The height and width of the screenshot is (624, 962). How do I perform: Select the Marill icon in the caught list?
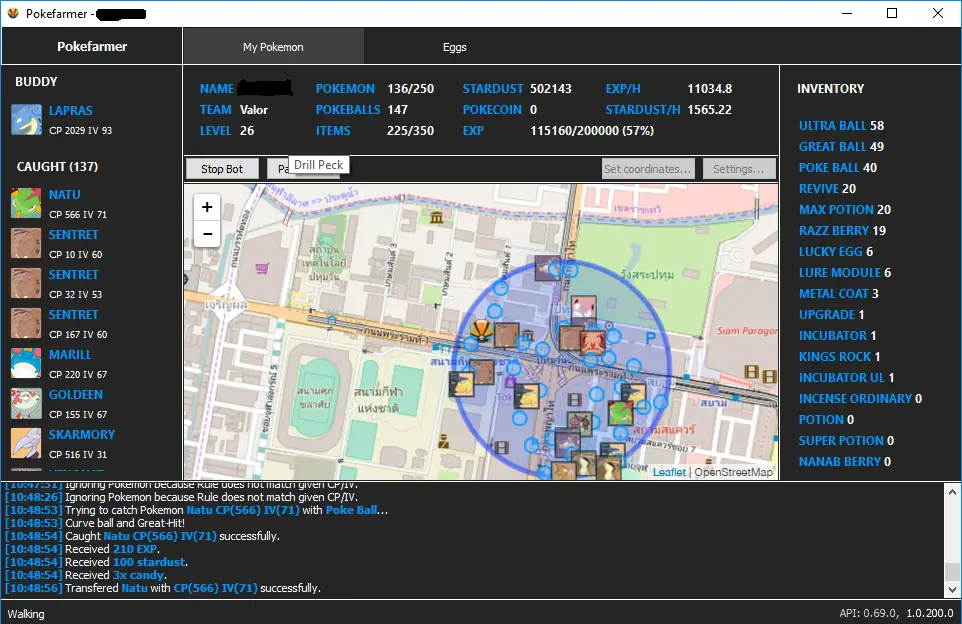pyautogui.click(x=26, y=363)
